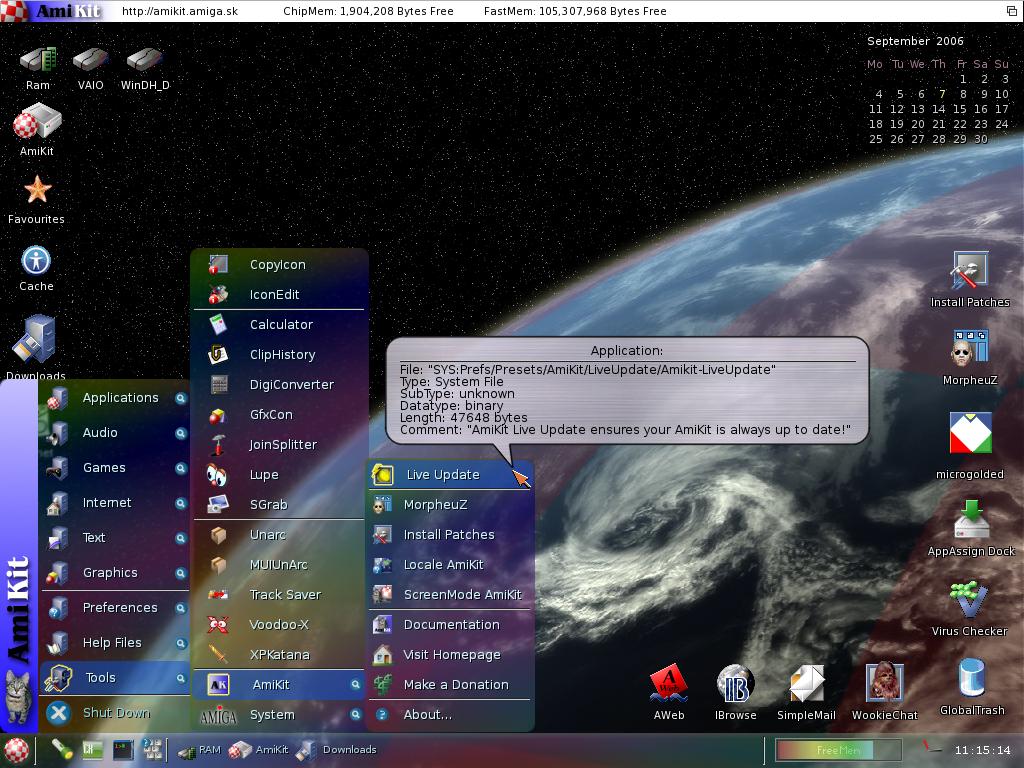1024x768 pixels.
Task: Launch the WookieChat icon
Action: click(884, 683)
